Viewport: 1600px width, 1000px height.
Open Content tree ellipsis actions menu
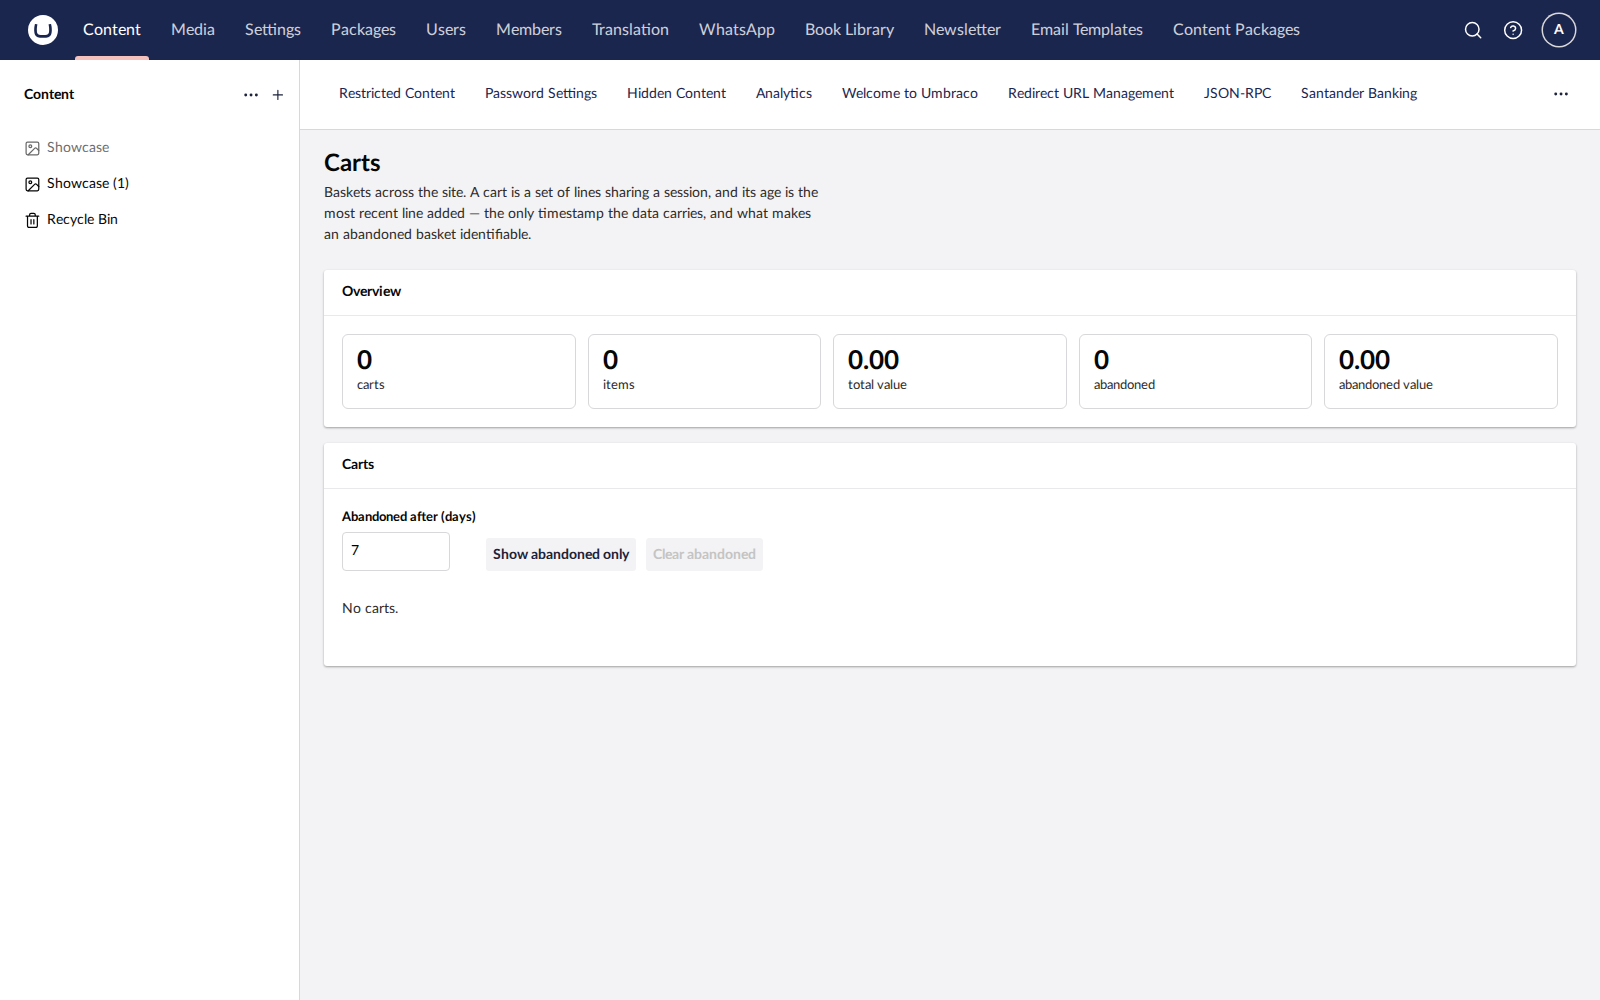point(251,95)
